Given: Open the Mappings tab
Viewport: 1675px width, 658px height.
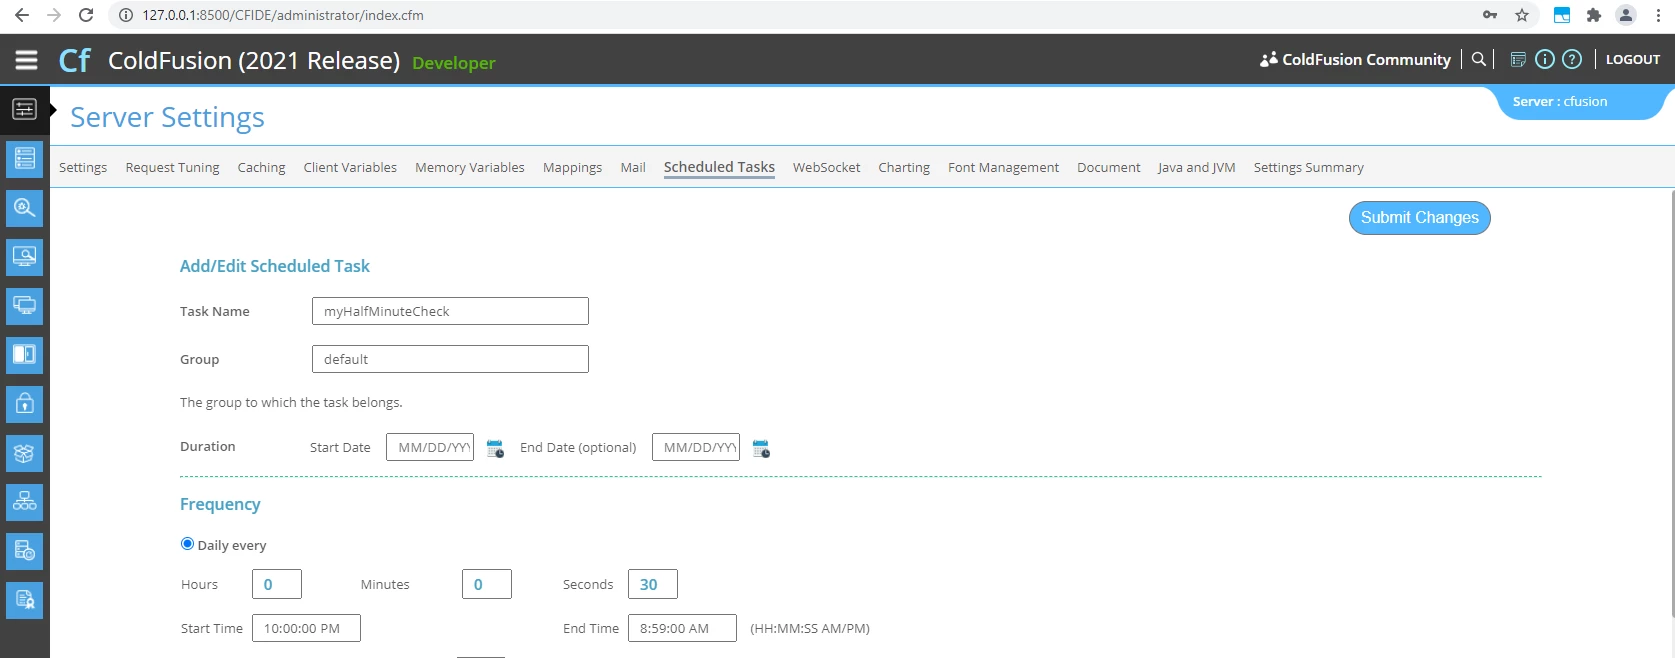Looking at the screenshot, I should [572, 167].
